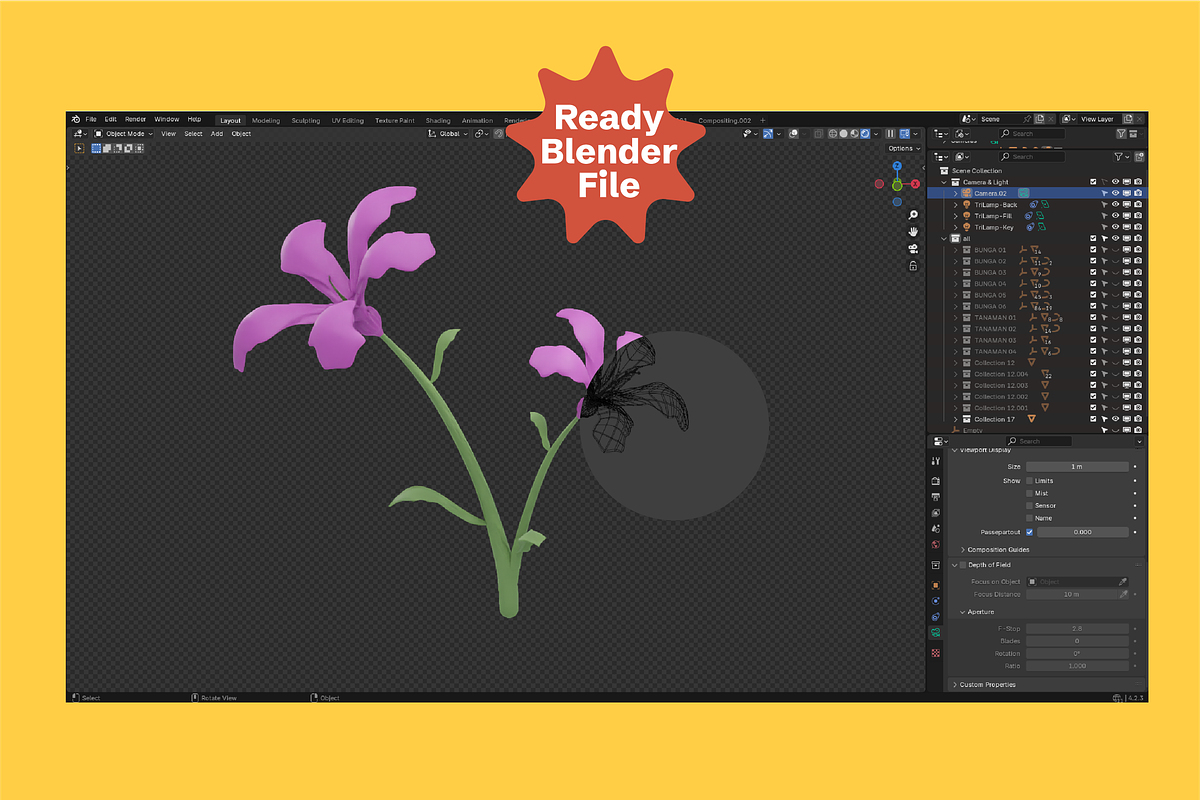Viewport: 1200px width, 800px height.
Task: Expand the BUNGA 02 collection
Action: tap(955, 261)
